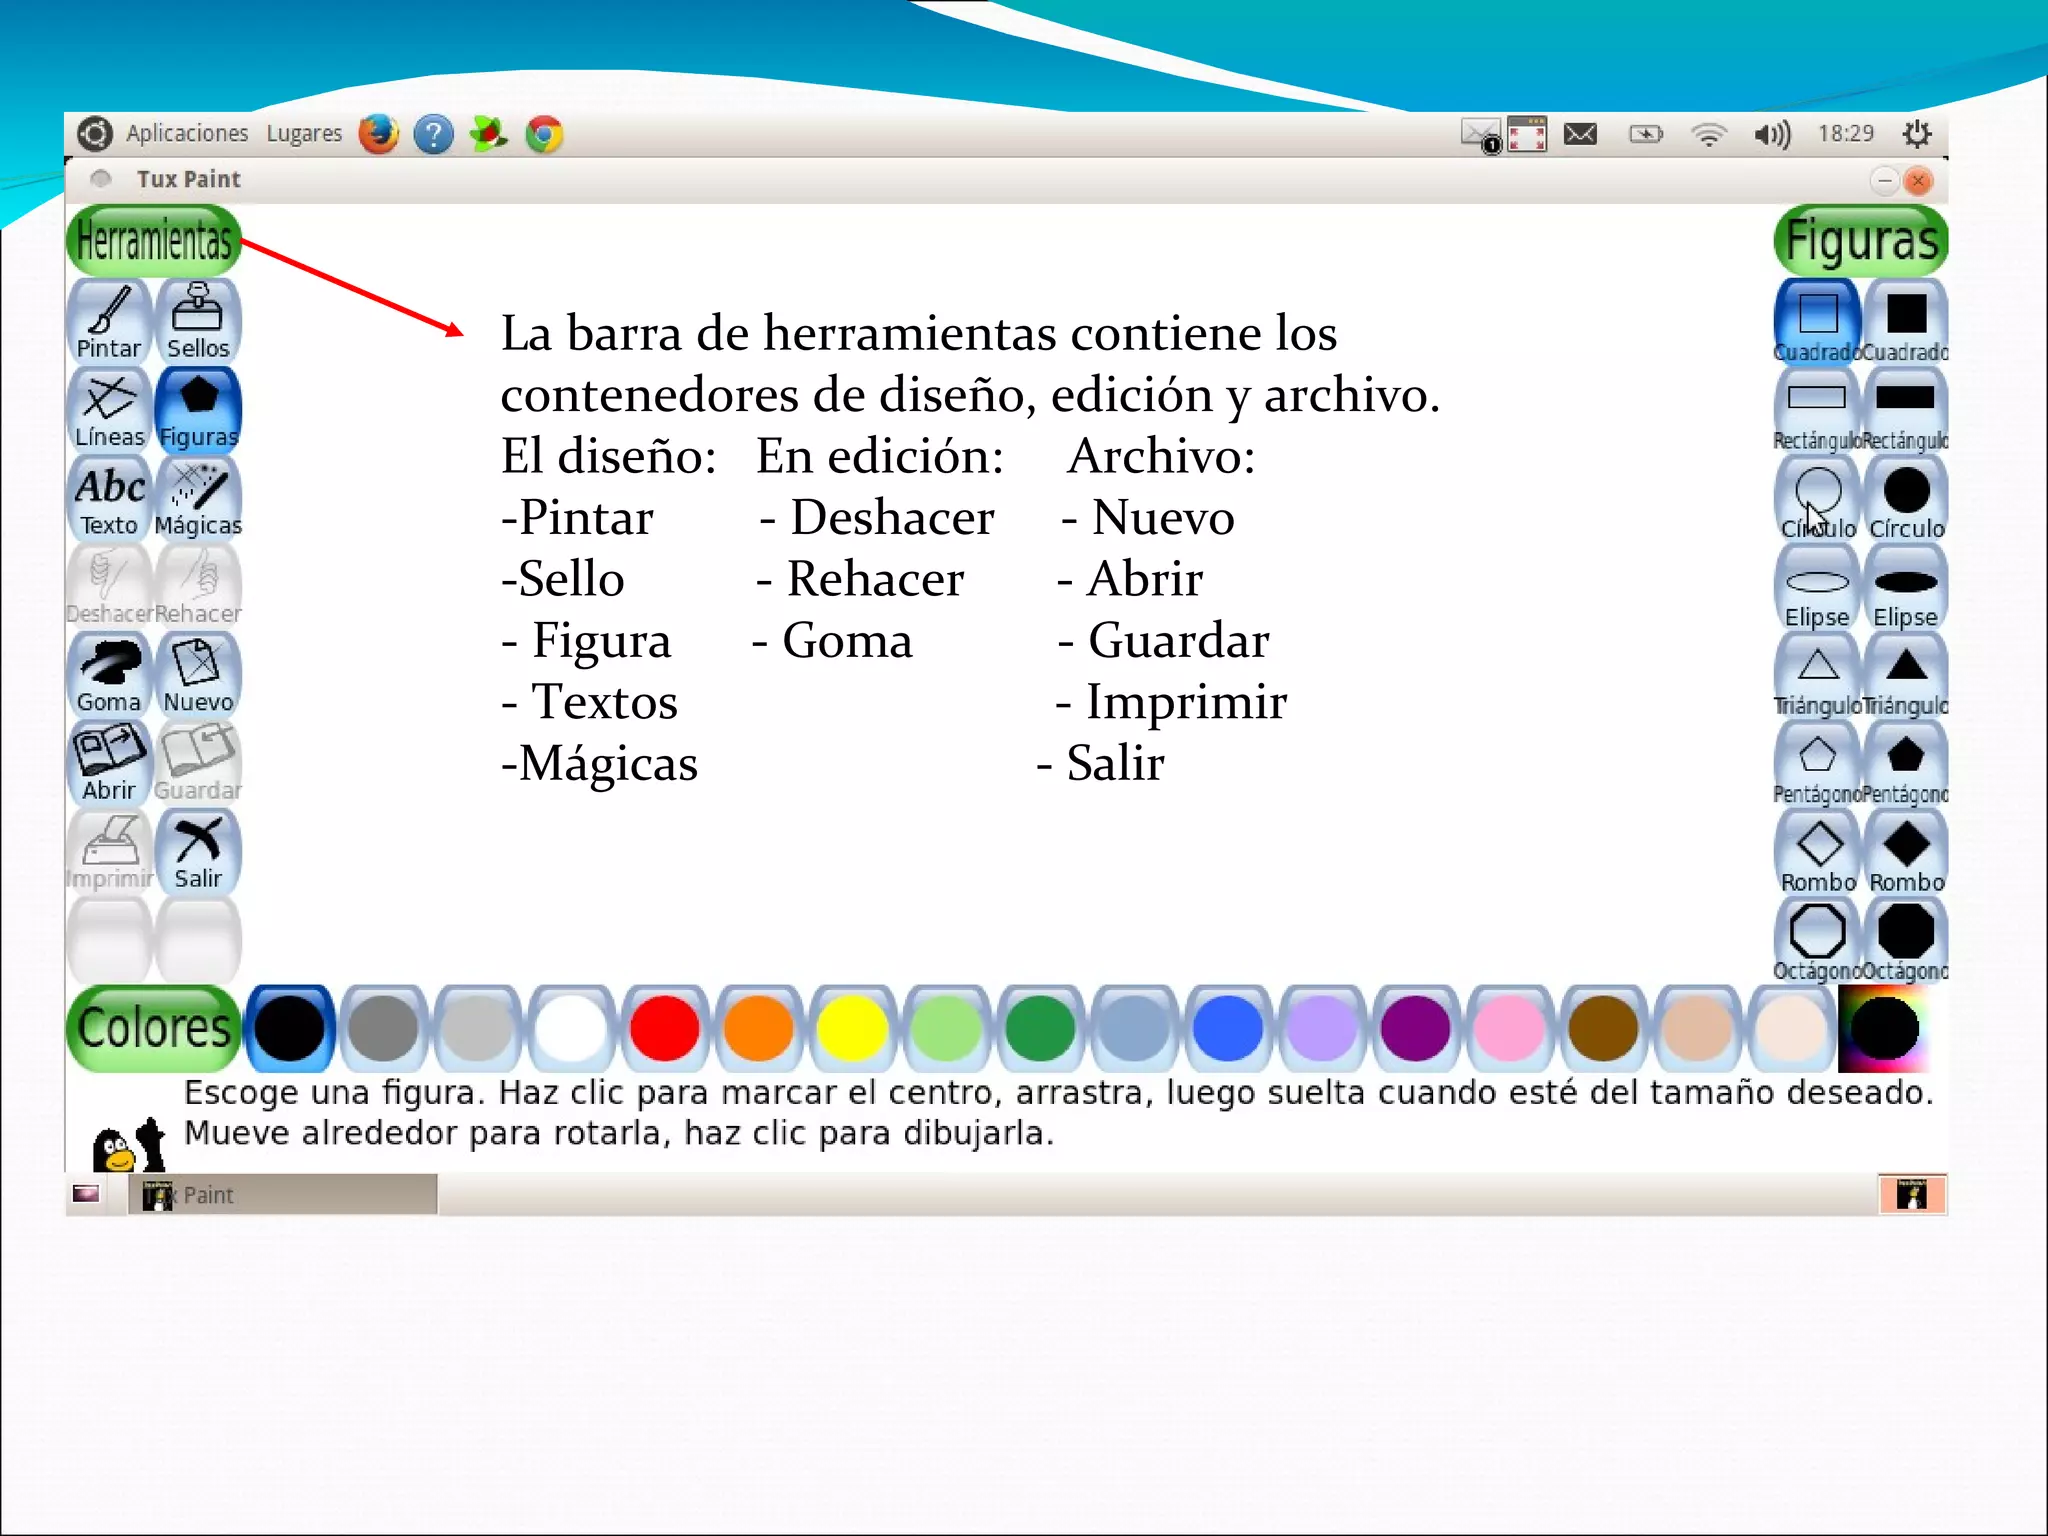Click the Rehacer redo tool
Image resolution: width=2048 pixels, height=1536 pixels.
(x=198, y=586)
